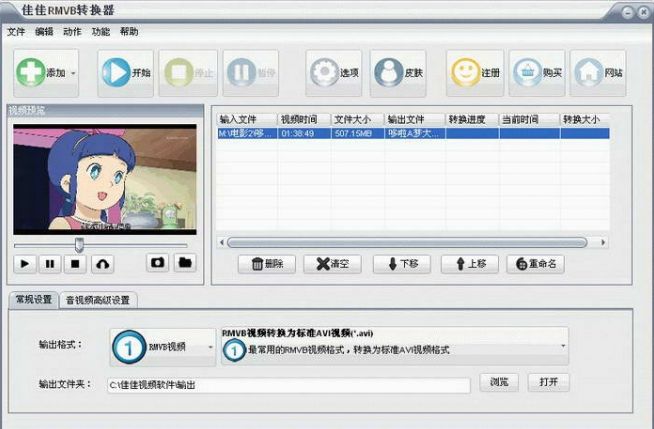Open the dropdown arrow beside 添加
This screenshot has width=654, height=429.
point(73,73)
